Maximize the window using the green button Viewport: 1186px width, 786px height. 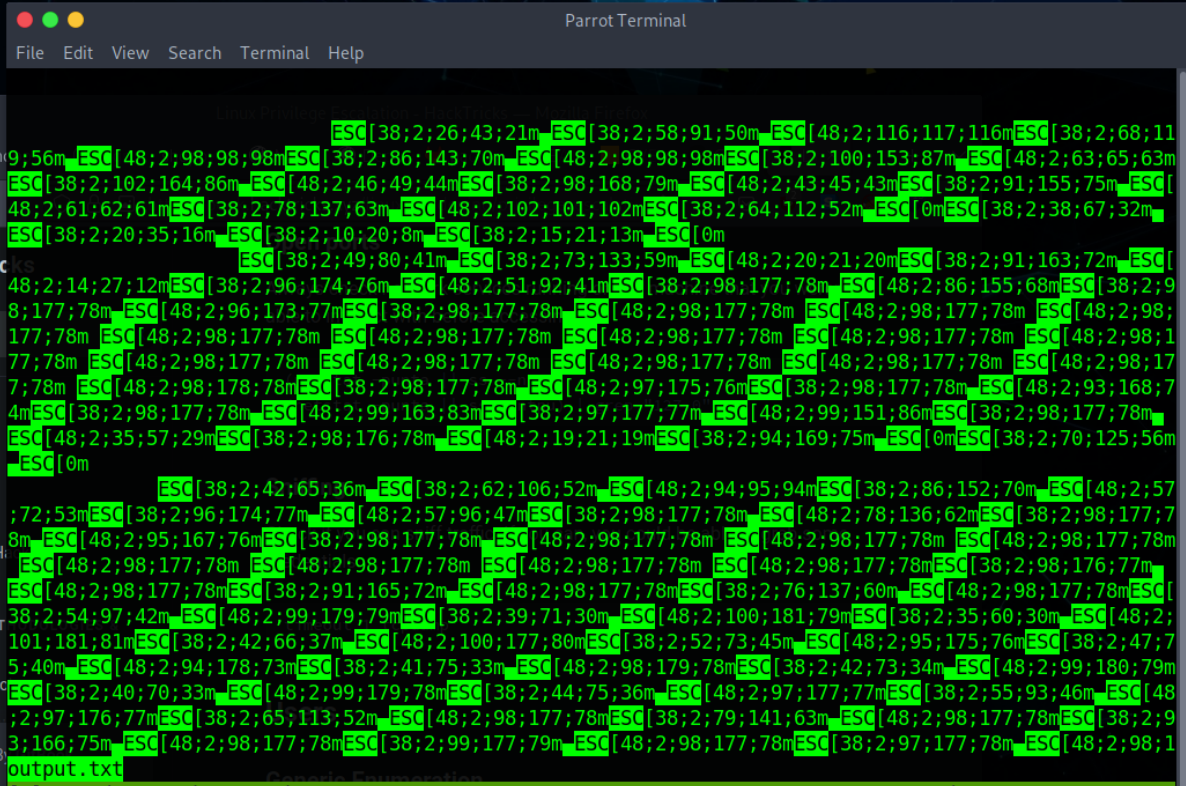pyautogui.click(x=50, y=20)
